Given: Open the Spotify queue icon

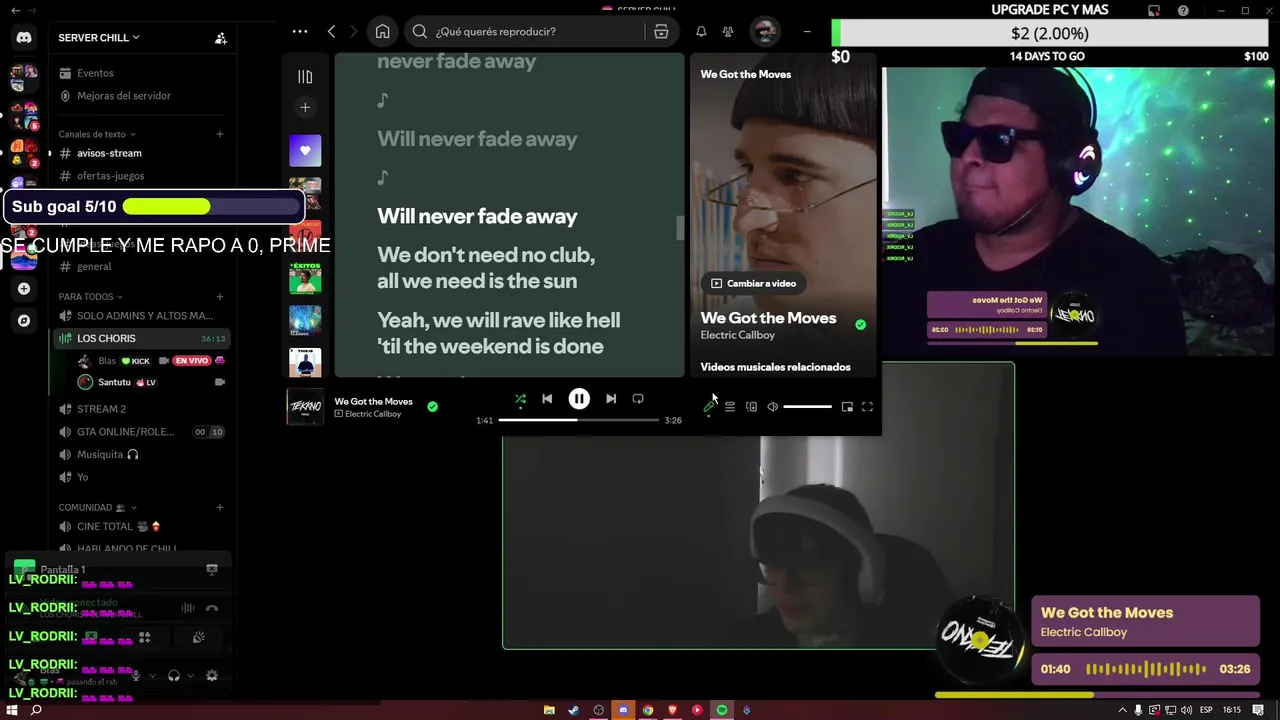Looking at the screenshot, I should click(x=730, y=407).
